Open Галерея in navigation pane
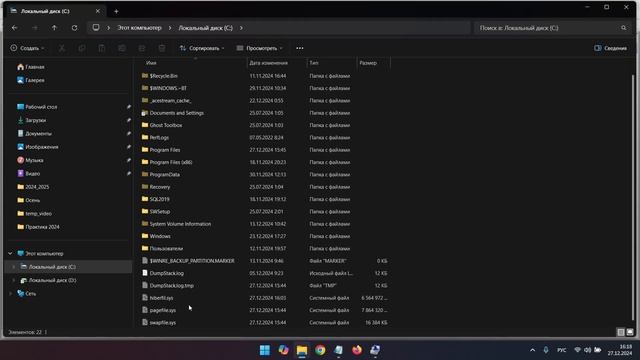Screen dimensions: 640x360 [x=31, y=80]
